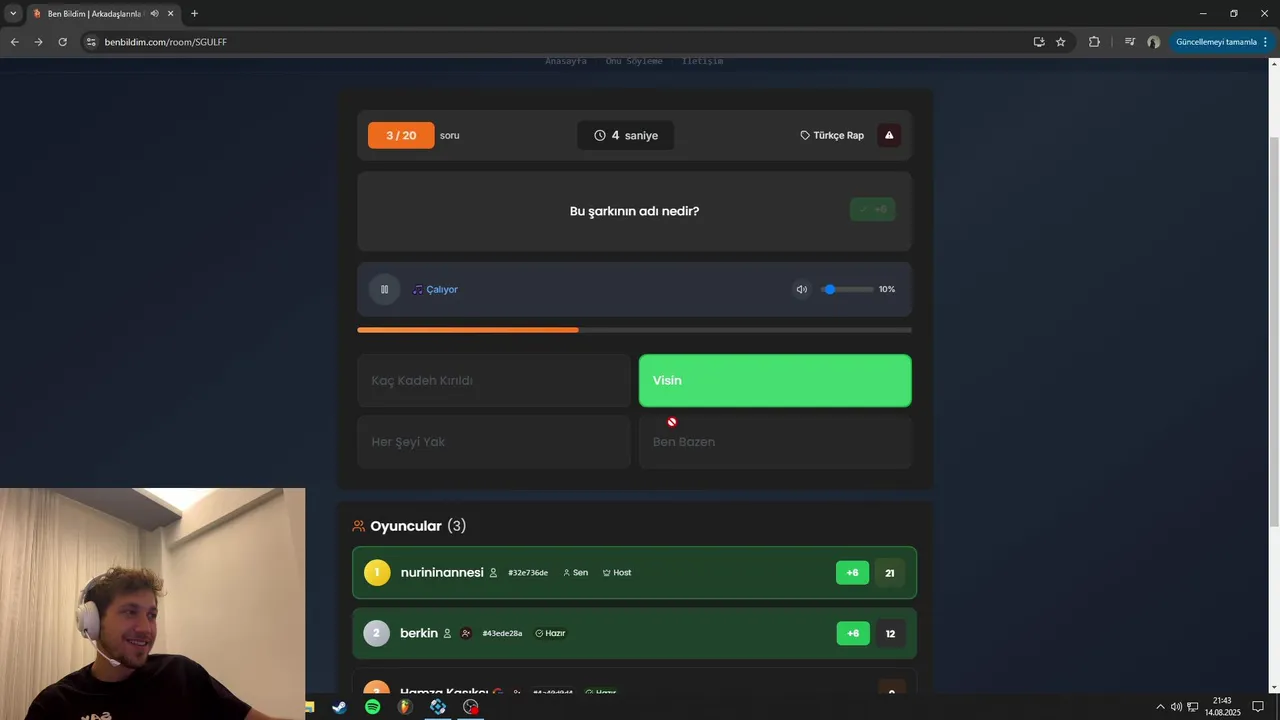Open the media control icon in toolbar

pos(1130,42)
